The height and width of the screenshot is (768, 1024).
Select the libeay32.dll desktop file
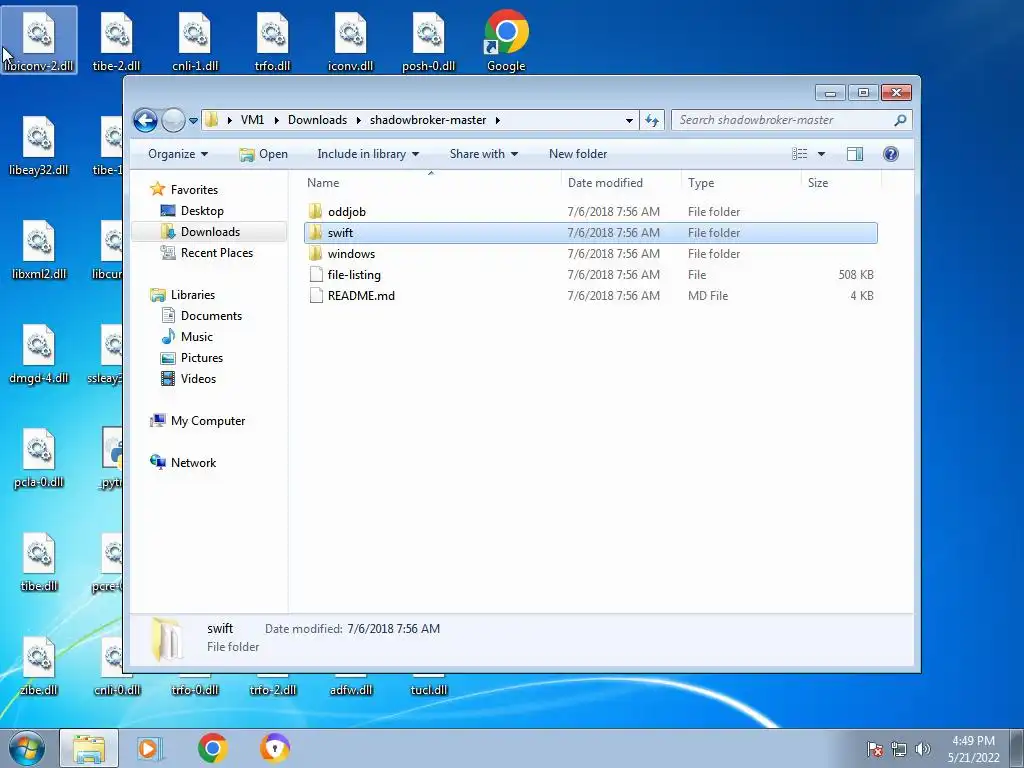[x=39, y=145]
